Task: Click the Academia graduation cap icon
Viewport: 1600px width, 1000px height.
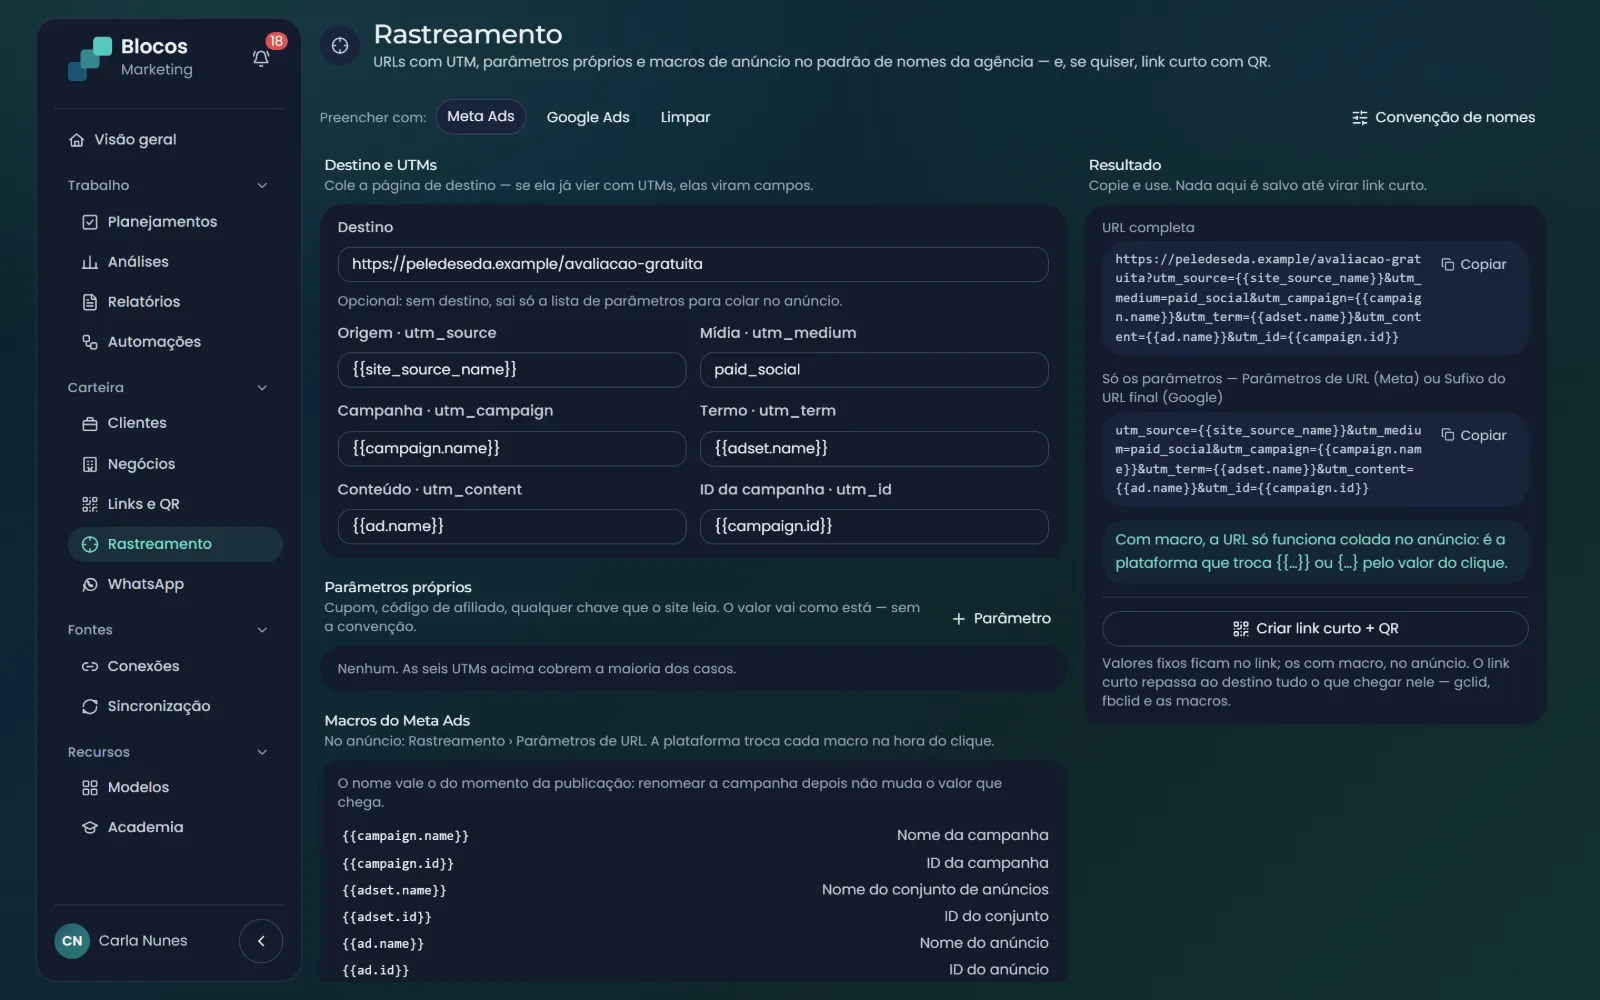Action: [x=90, y=827]
